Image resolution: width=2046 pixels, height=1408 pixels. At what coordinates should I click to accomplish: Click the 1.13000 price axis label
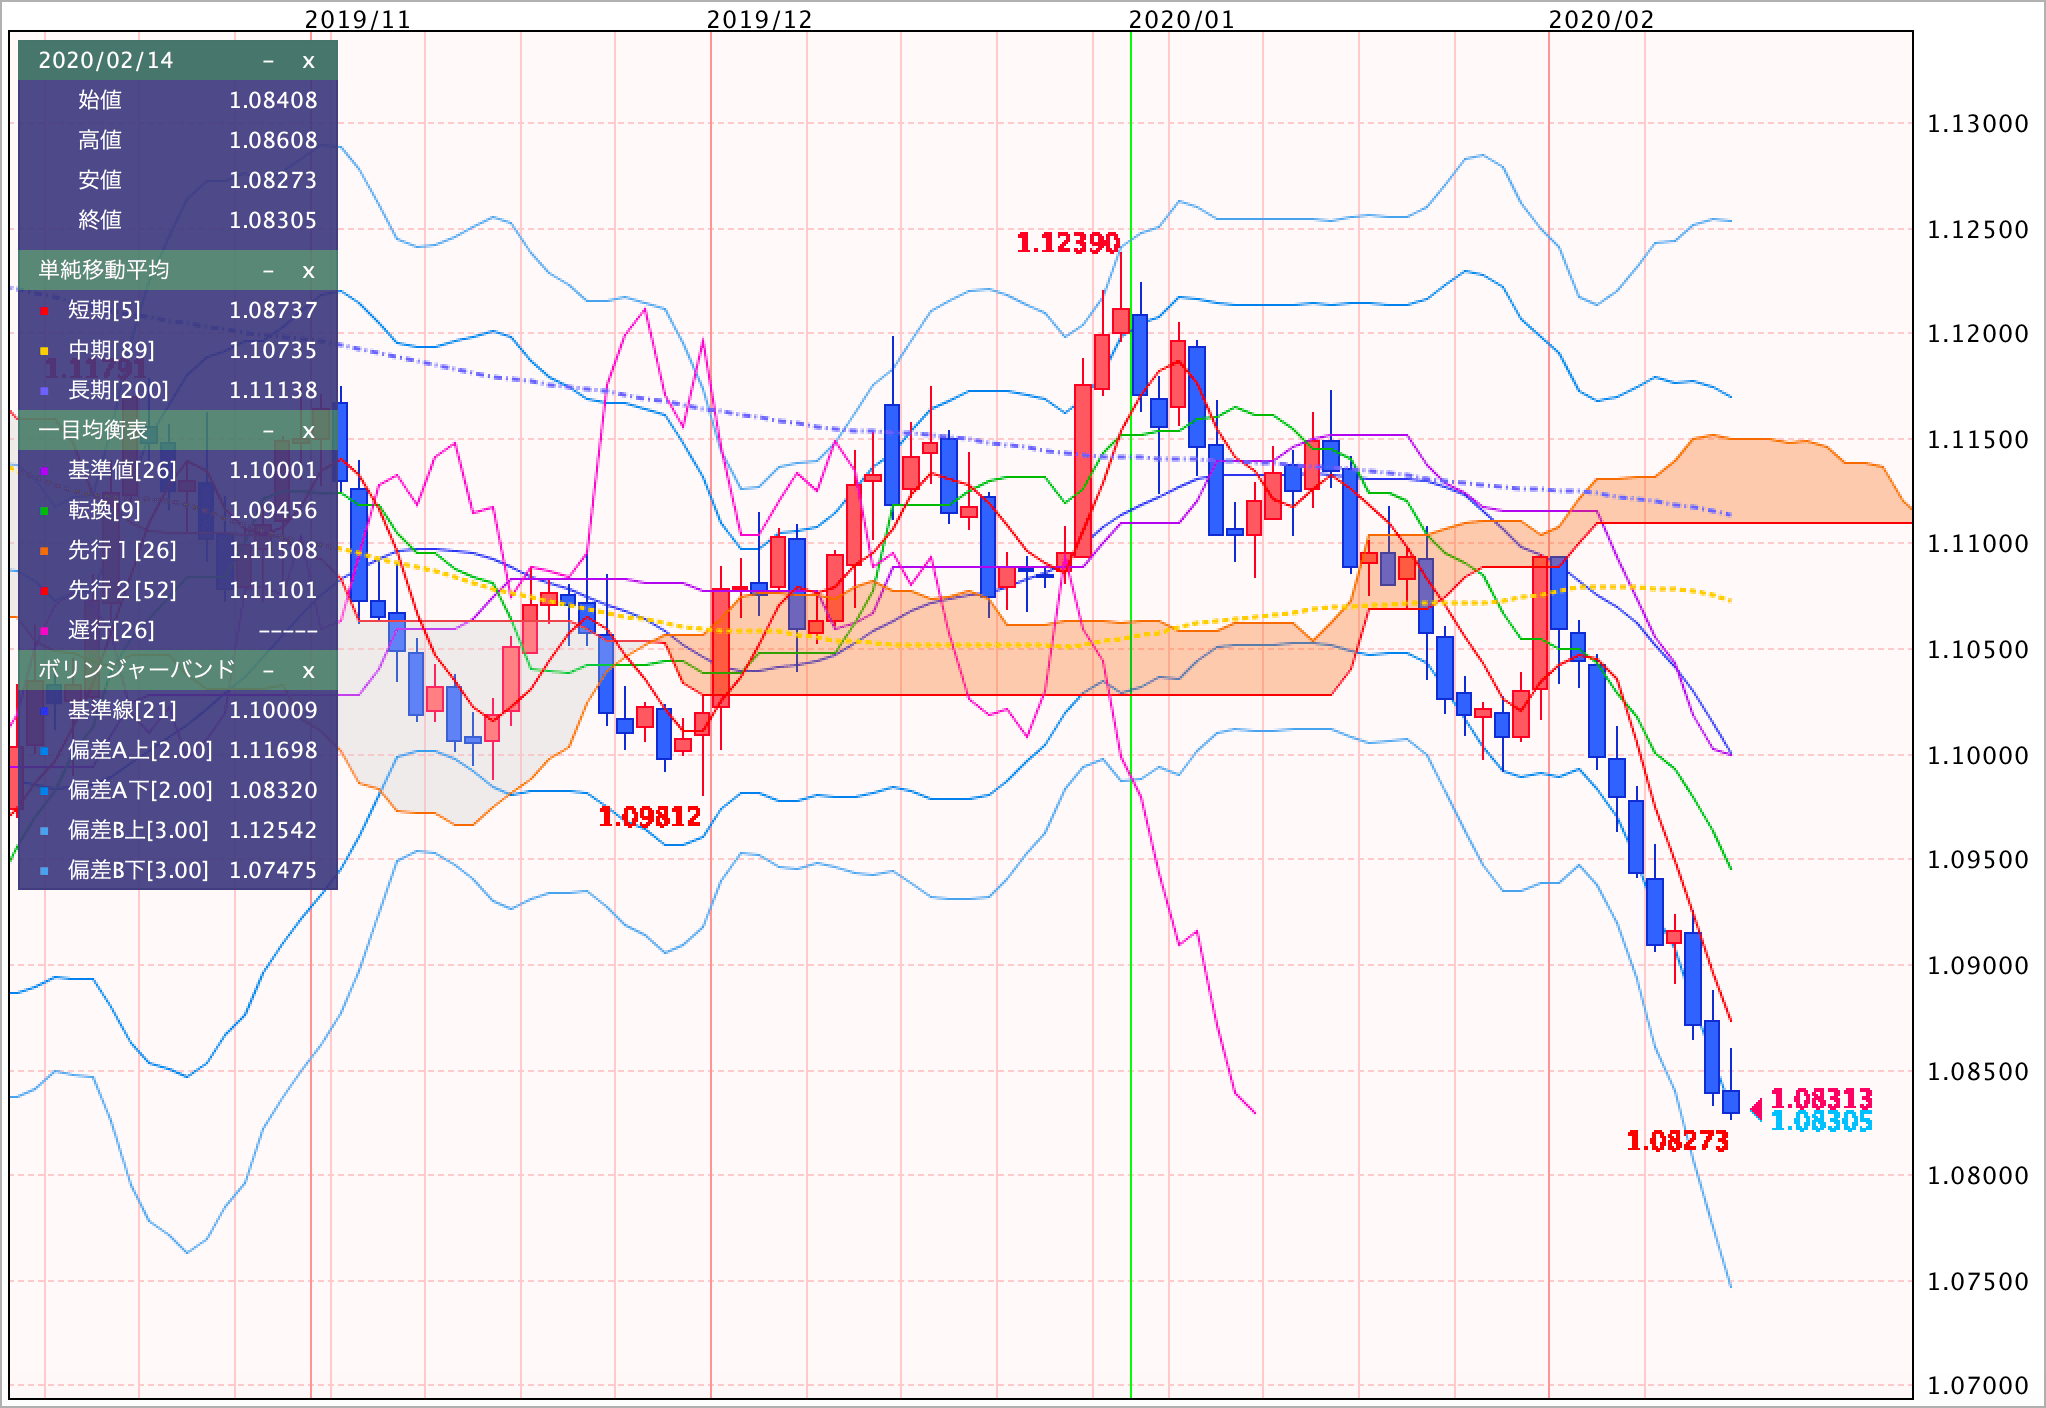pyautogui.click(x=1978, y=125)
